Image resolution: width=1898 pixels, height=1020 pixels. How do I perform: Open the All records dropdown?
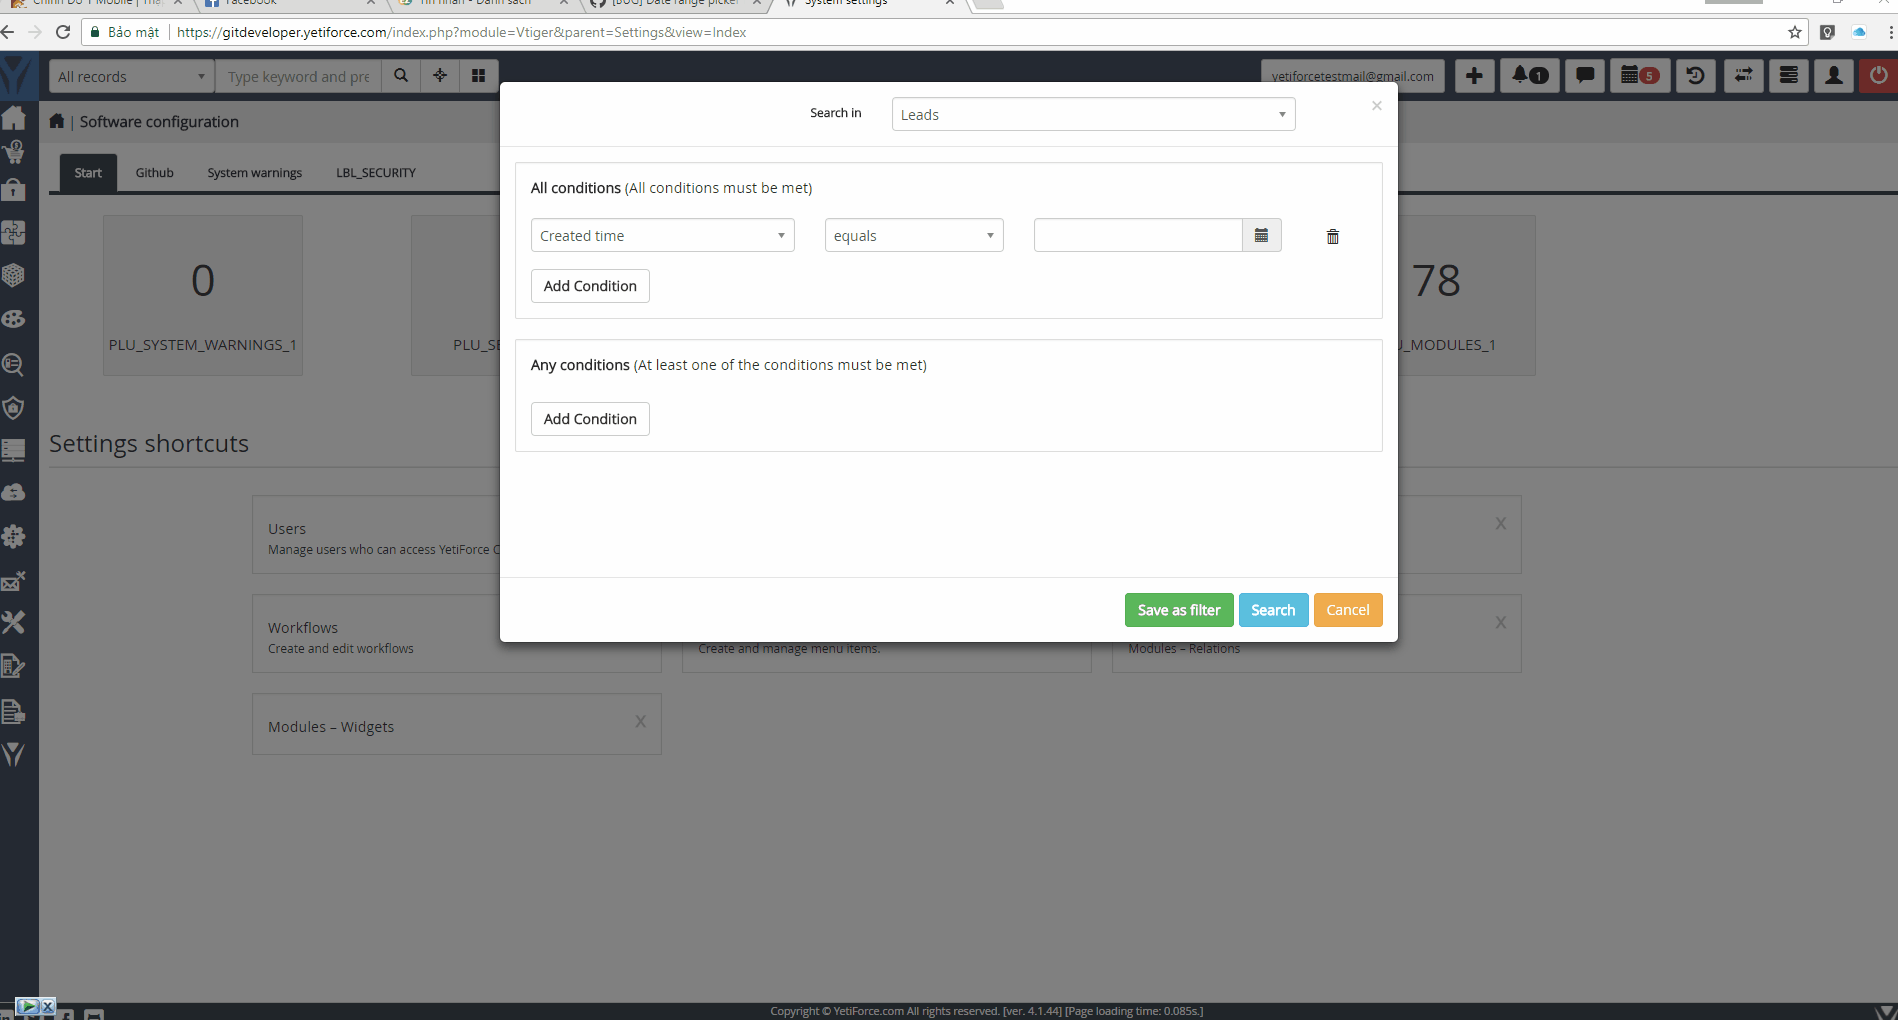[132, 76]
